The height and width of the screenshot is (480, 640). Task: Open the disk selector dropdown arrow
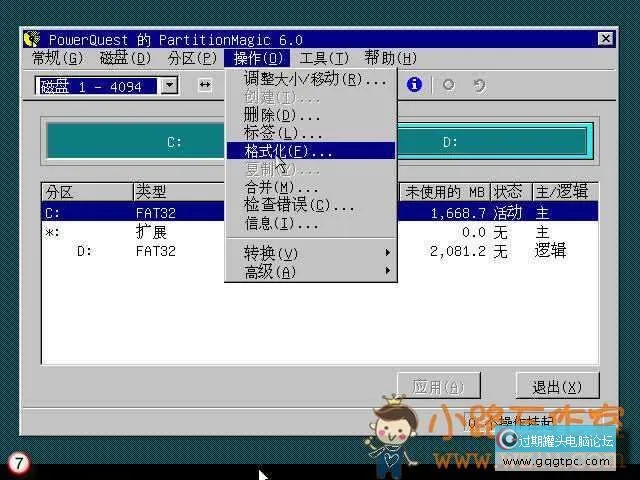tap(169, 86)
